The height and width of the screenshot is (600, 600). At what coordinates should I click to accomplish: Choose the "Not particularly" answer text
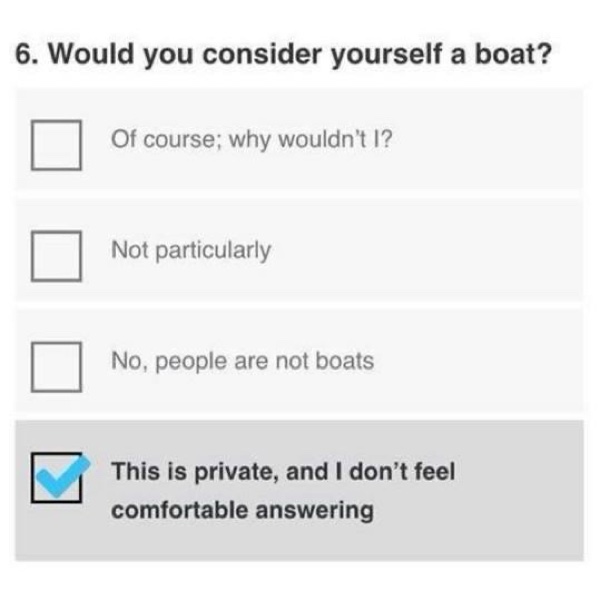190,250
